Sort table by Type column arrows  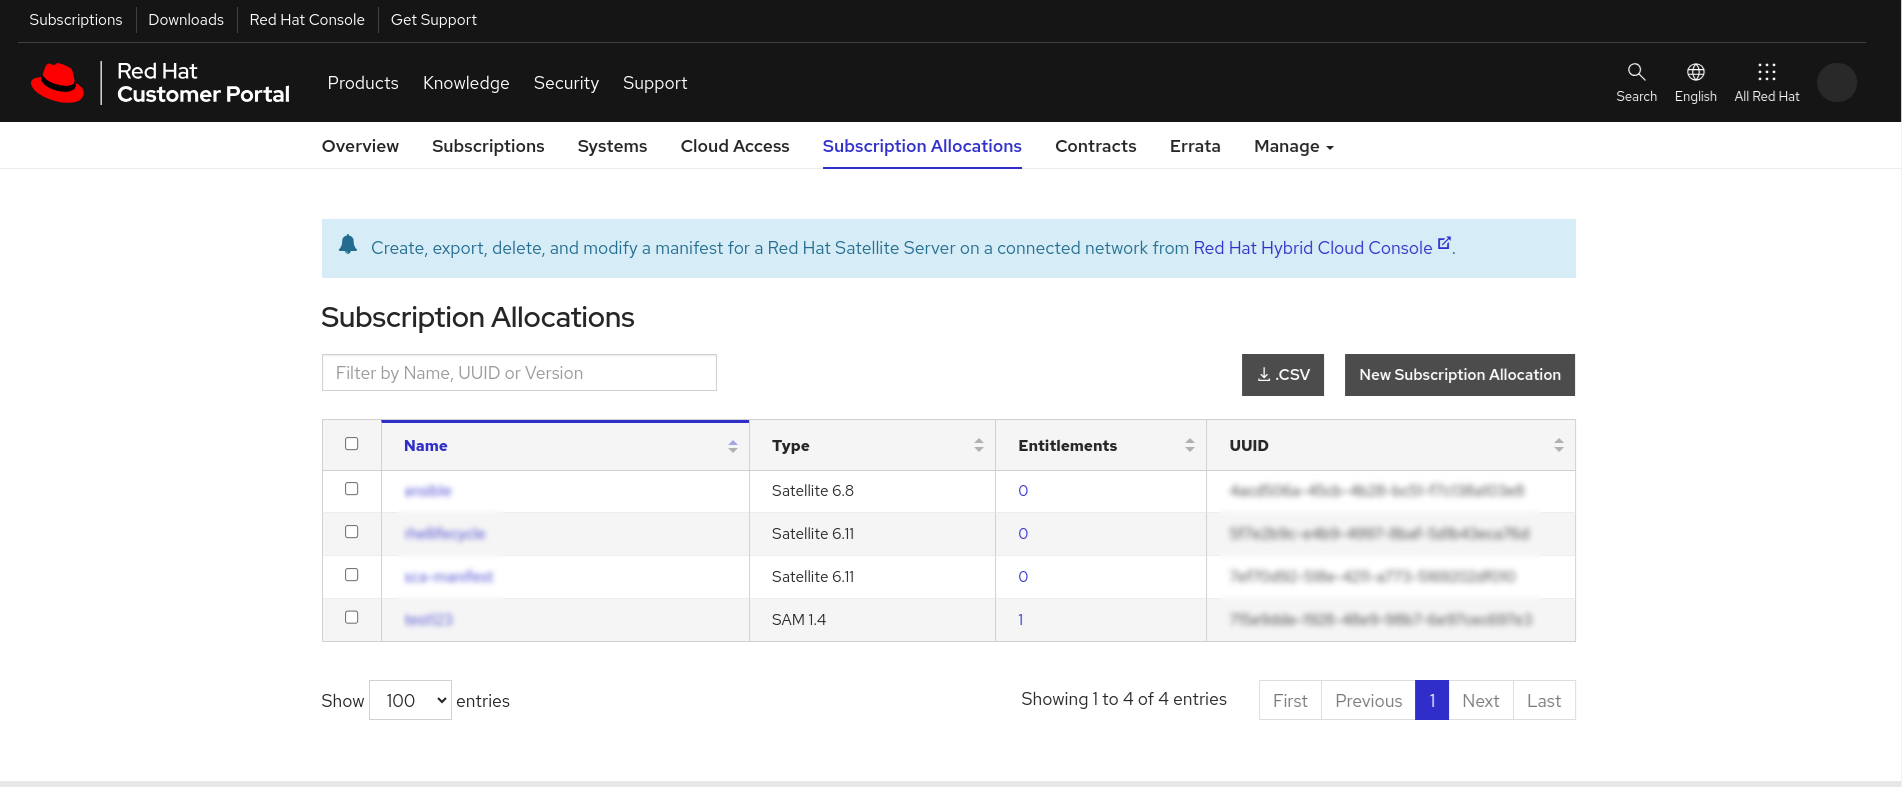pyautogui.click(x=978, y=446)
